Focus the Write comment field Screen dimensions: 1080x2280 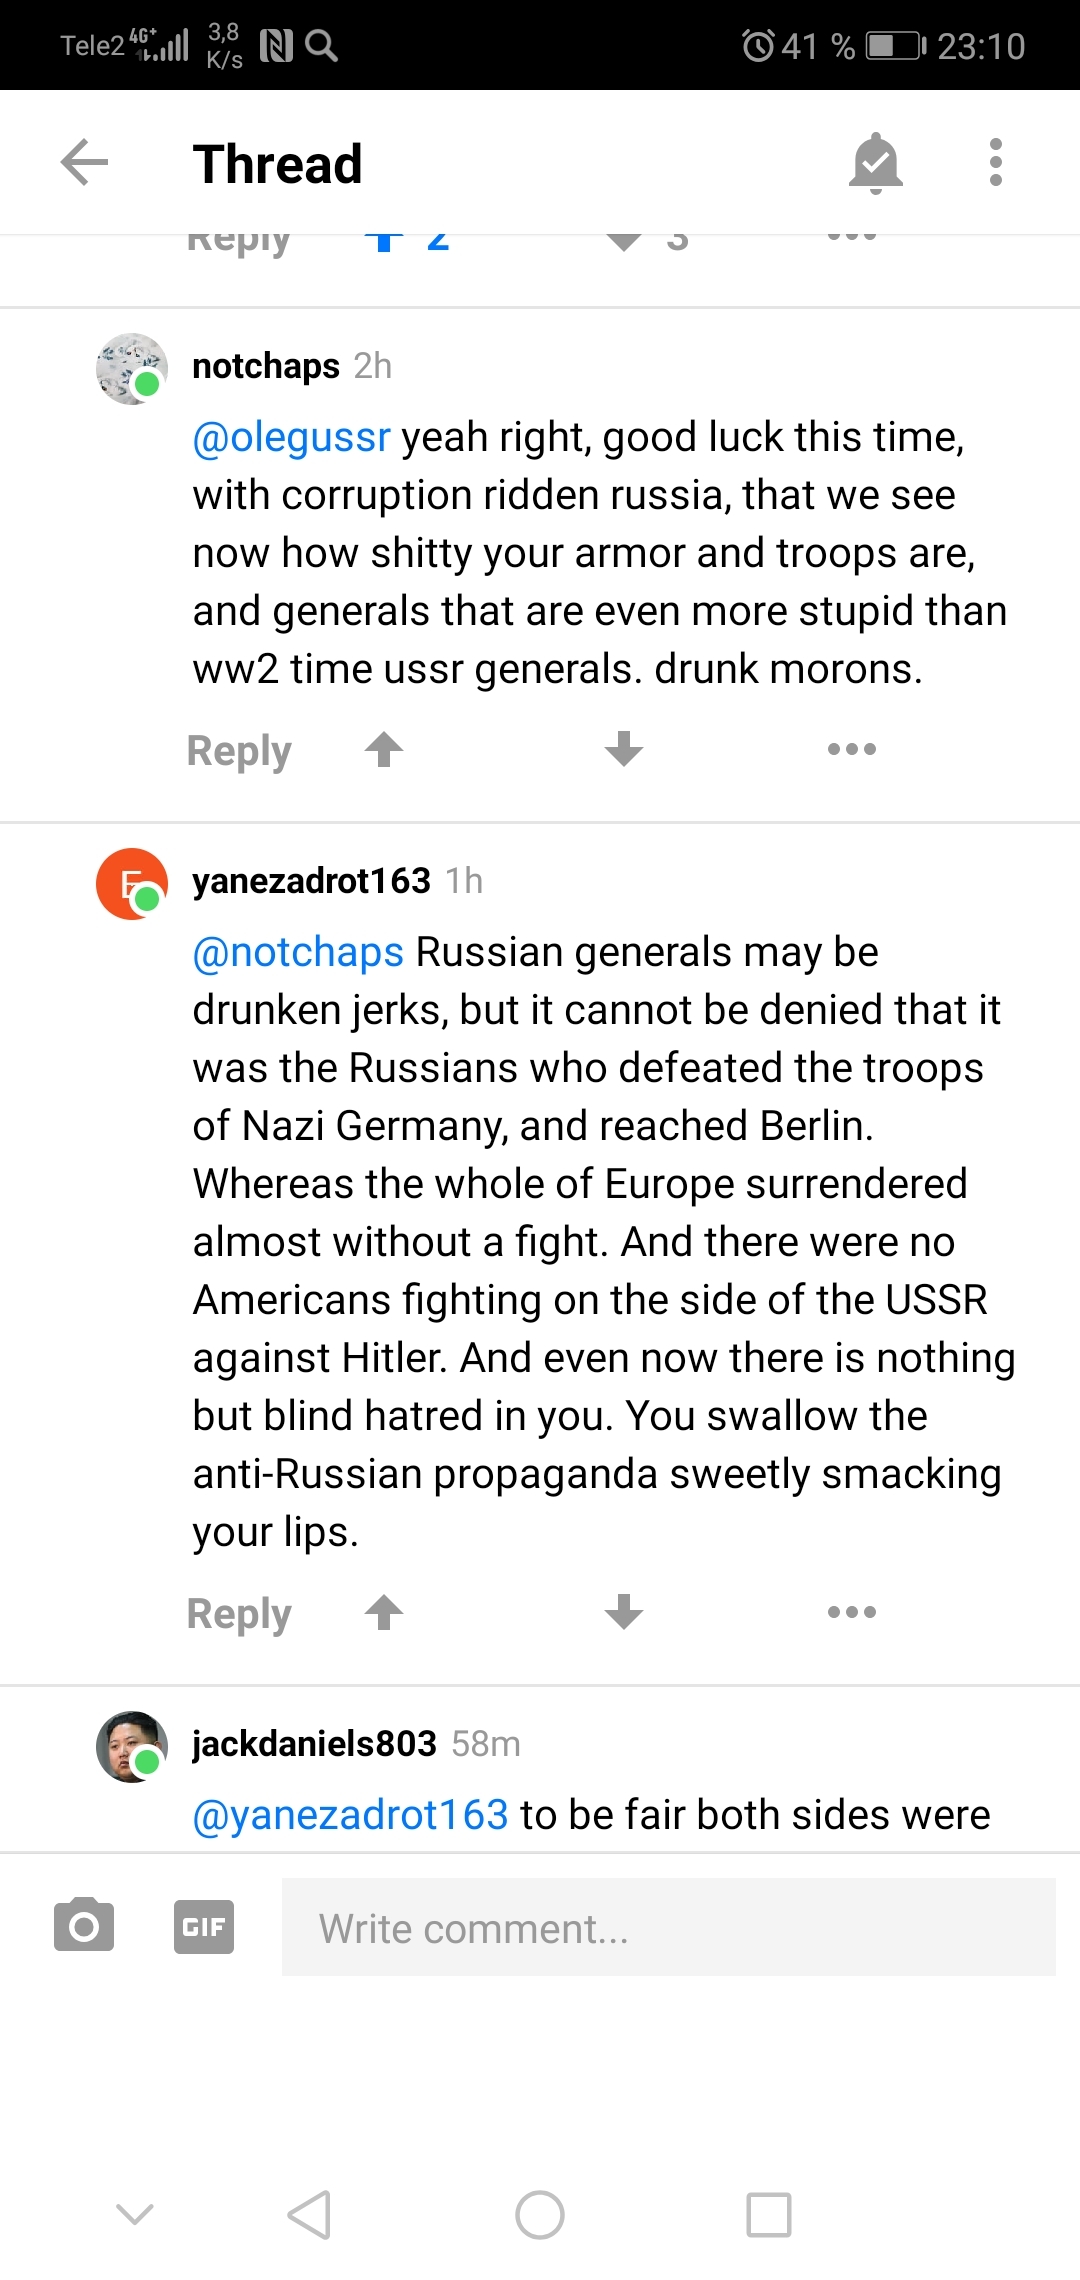tap(668, 1927)
